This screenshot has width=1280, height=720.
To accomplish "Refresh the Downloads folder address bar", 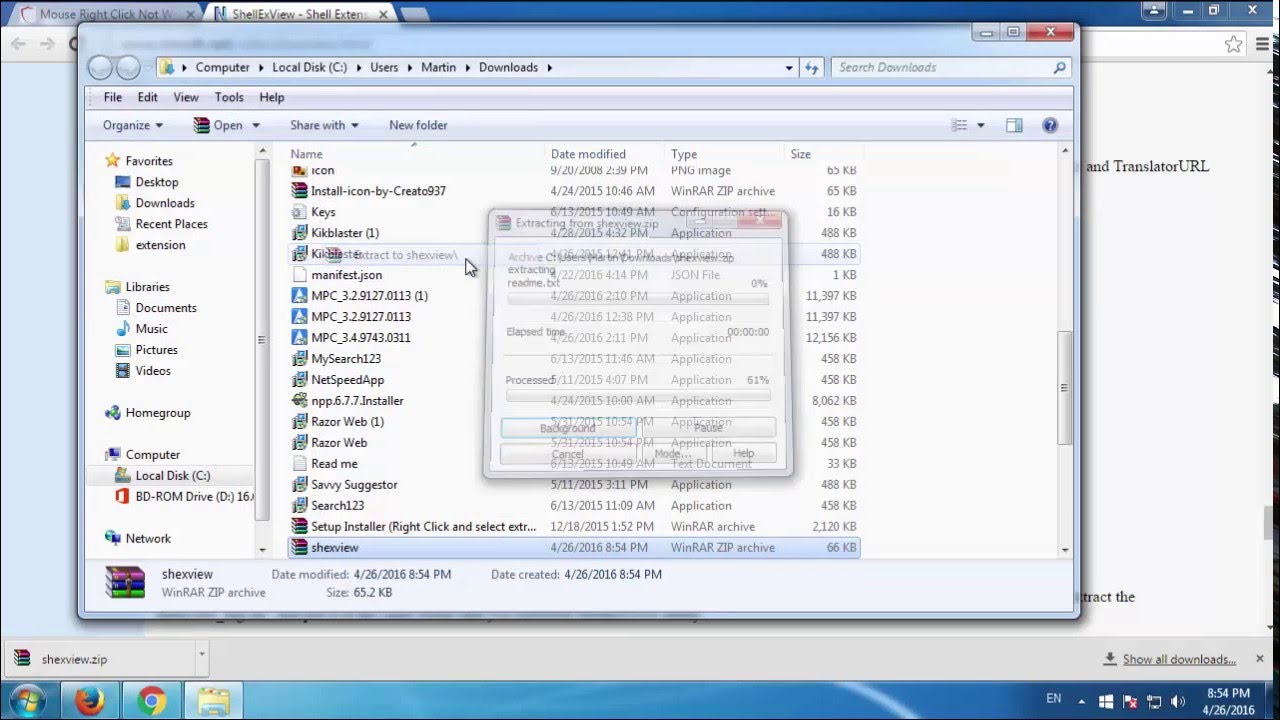I will [x=811, y=68].
